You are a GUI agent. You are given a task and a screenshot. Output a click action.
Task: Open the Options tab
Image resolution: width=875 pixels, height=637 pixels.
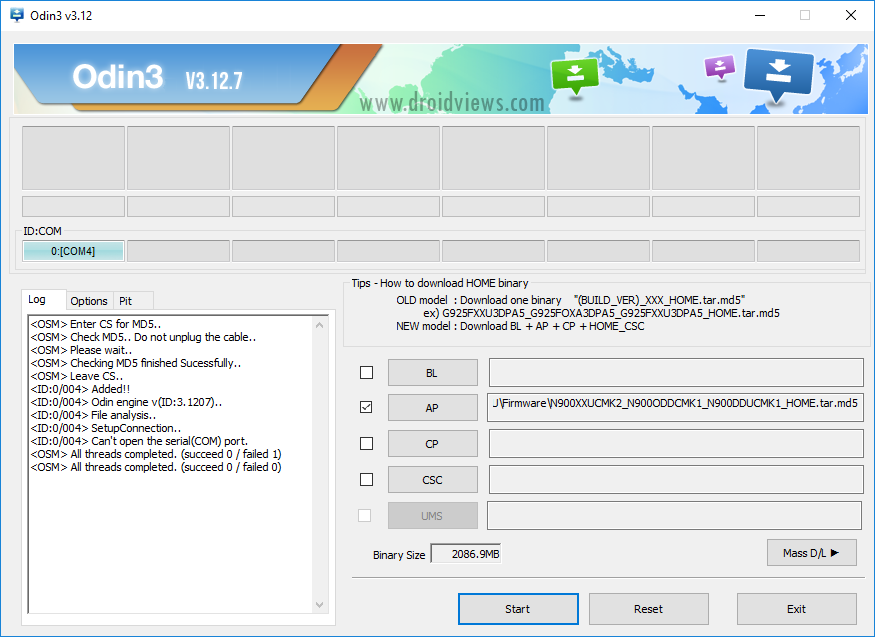[89, 301]
